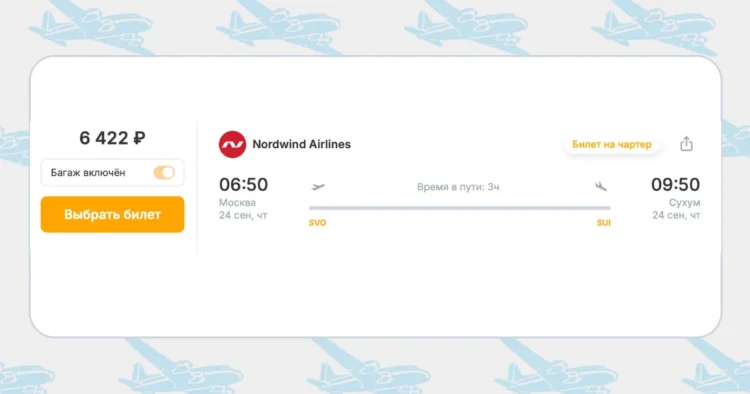Click the "Выбрать билет" button

click(x=112, y=214)
